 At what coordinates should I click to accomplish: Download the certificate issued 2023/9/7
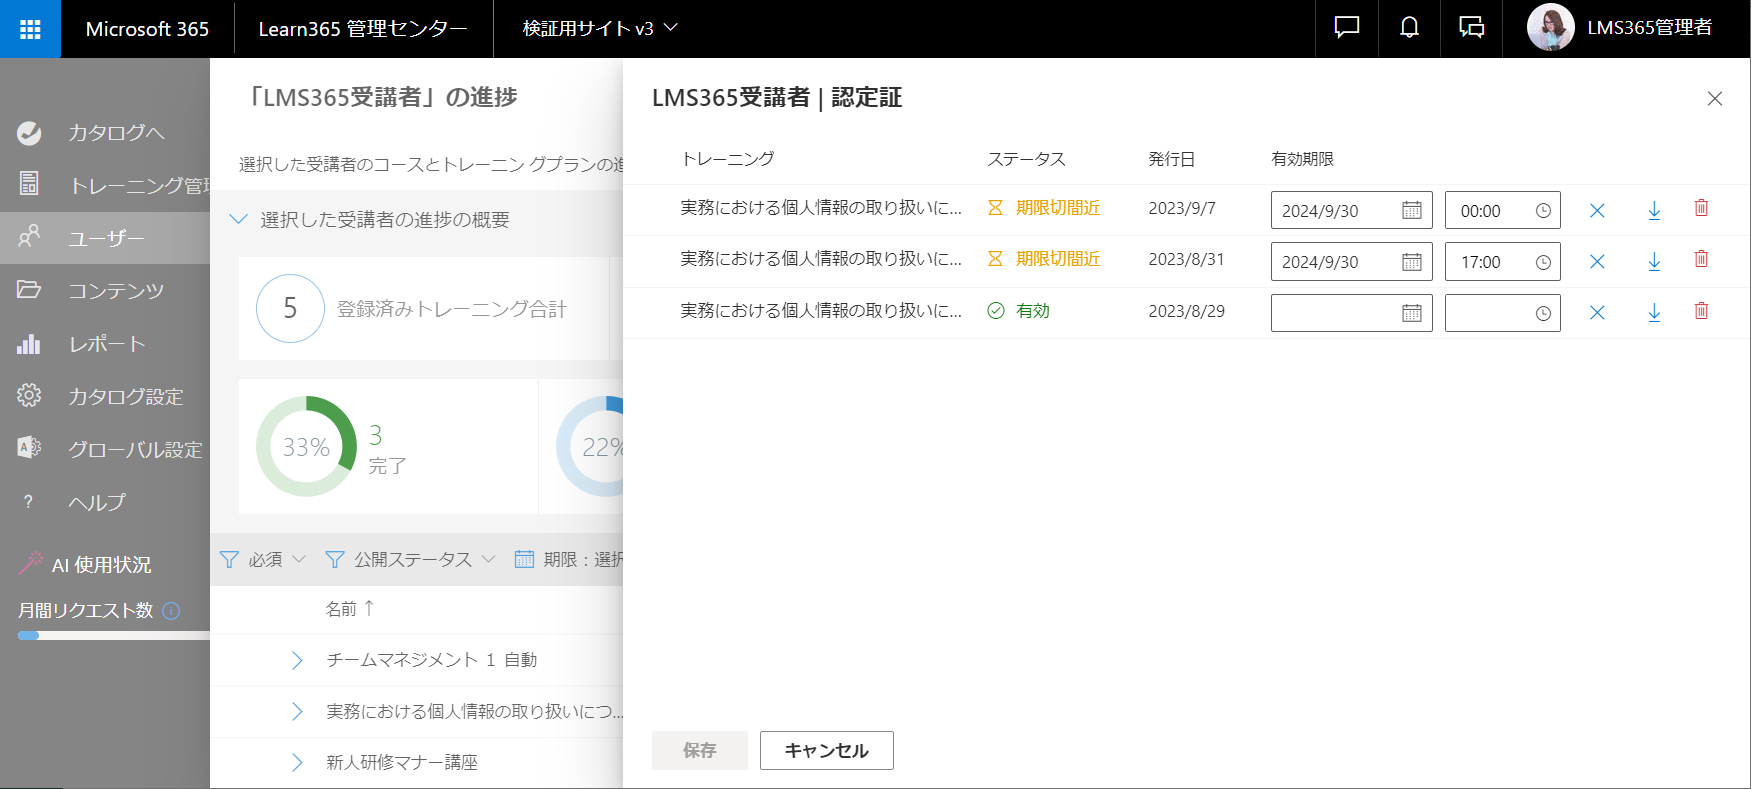(1654, 210)
